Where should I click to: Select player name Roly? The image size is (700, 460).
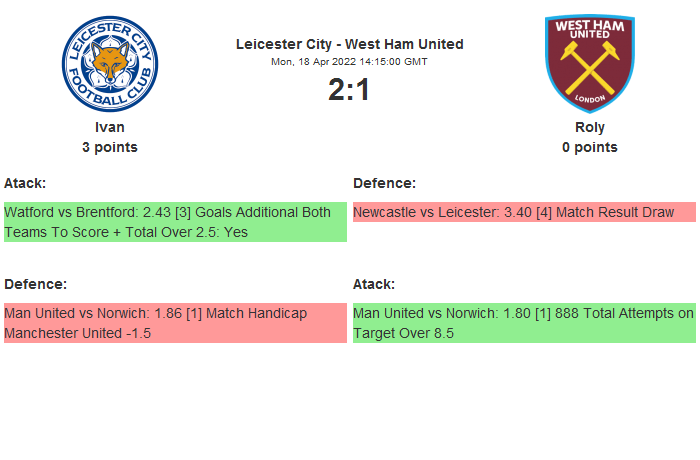590,127
